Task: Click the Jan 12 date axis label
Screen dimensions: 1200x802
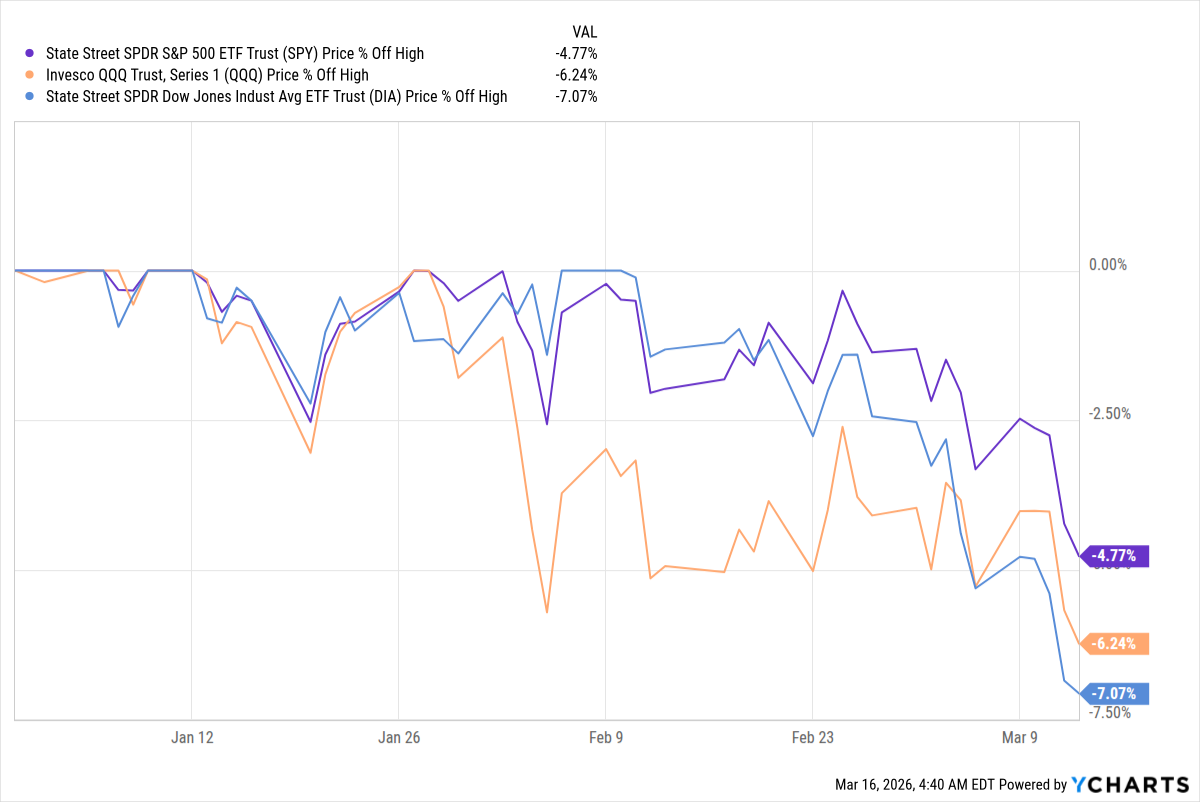Action: click(192, 738)
